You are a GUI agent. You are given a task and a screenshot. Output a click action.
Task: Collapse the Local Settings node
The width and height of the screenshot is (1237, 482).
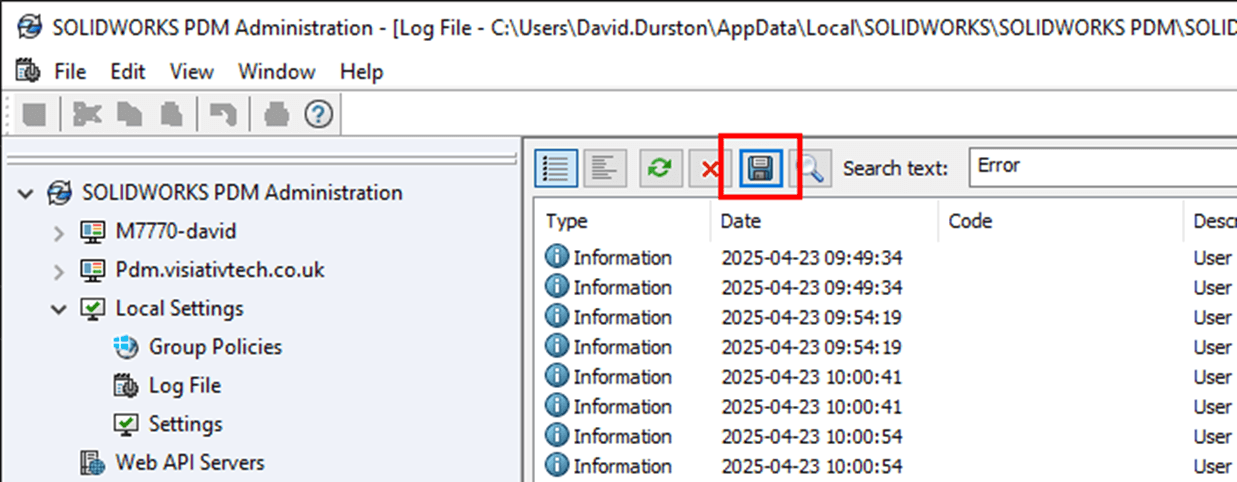pos(59,310)
